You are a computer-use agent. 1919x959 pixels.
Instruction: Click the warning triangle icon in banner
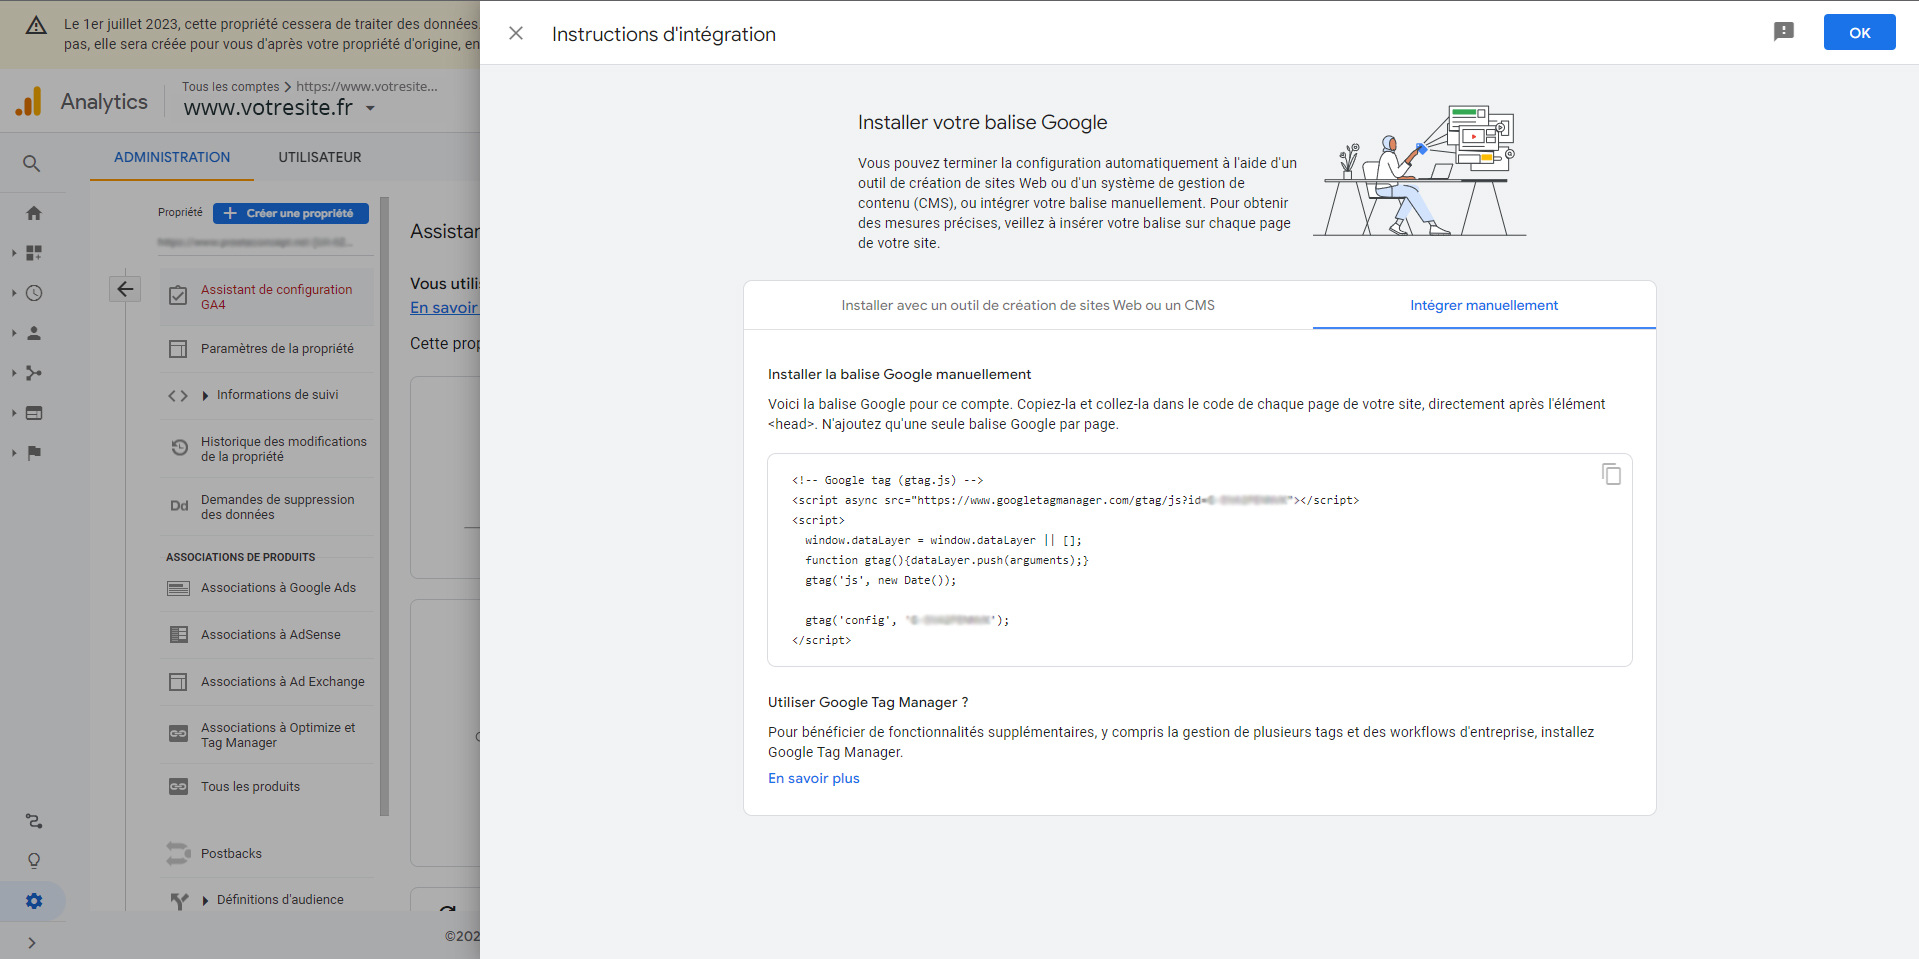[x=36, y=26]
